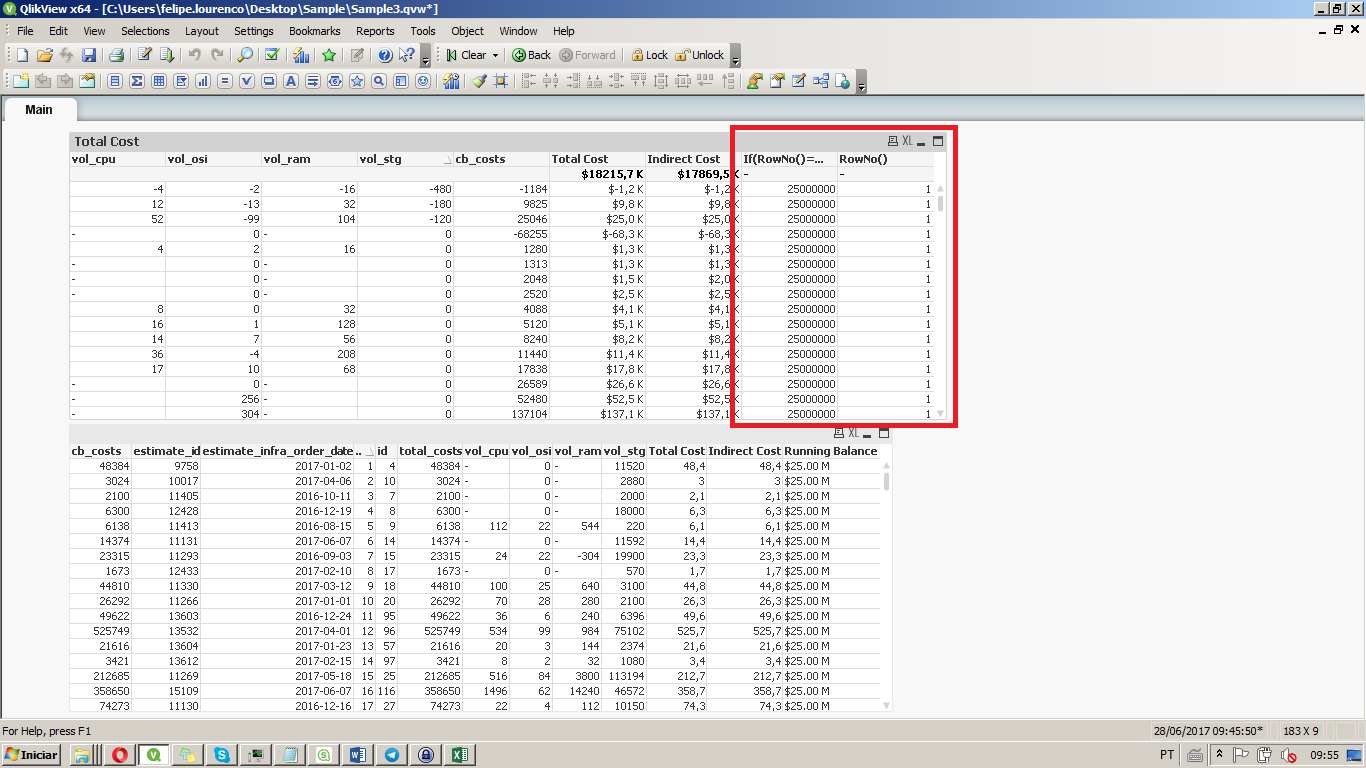
Task: Click the New document icon
Action: (21, 55)
